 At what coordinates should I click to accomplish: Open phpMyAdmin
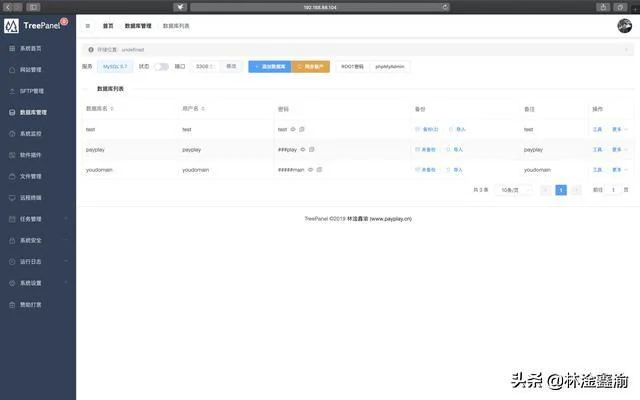pyautogui.click(x=390, y=67)
